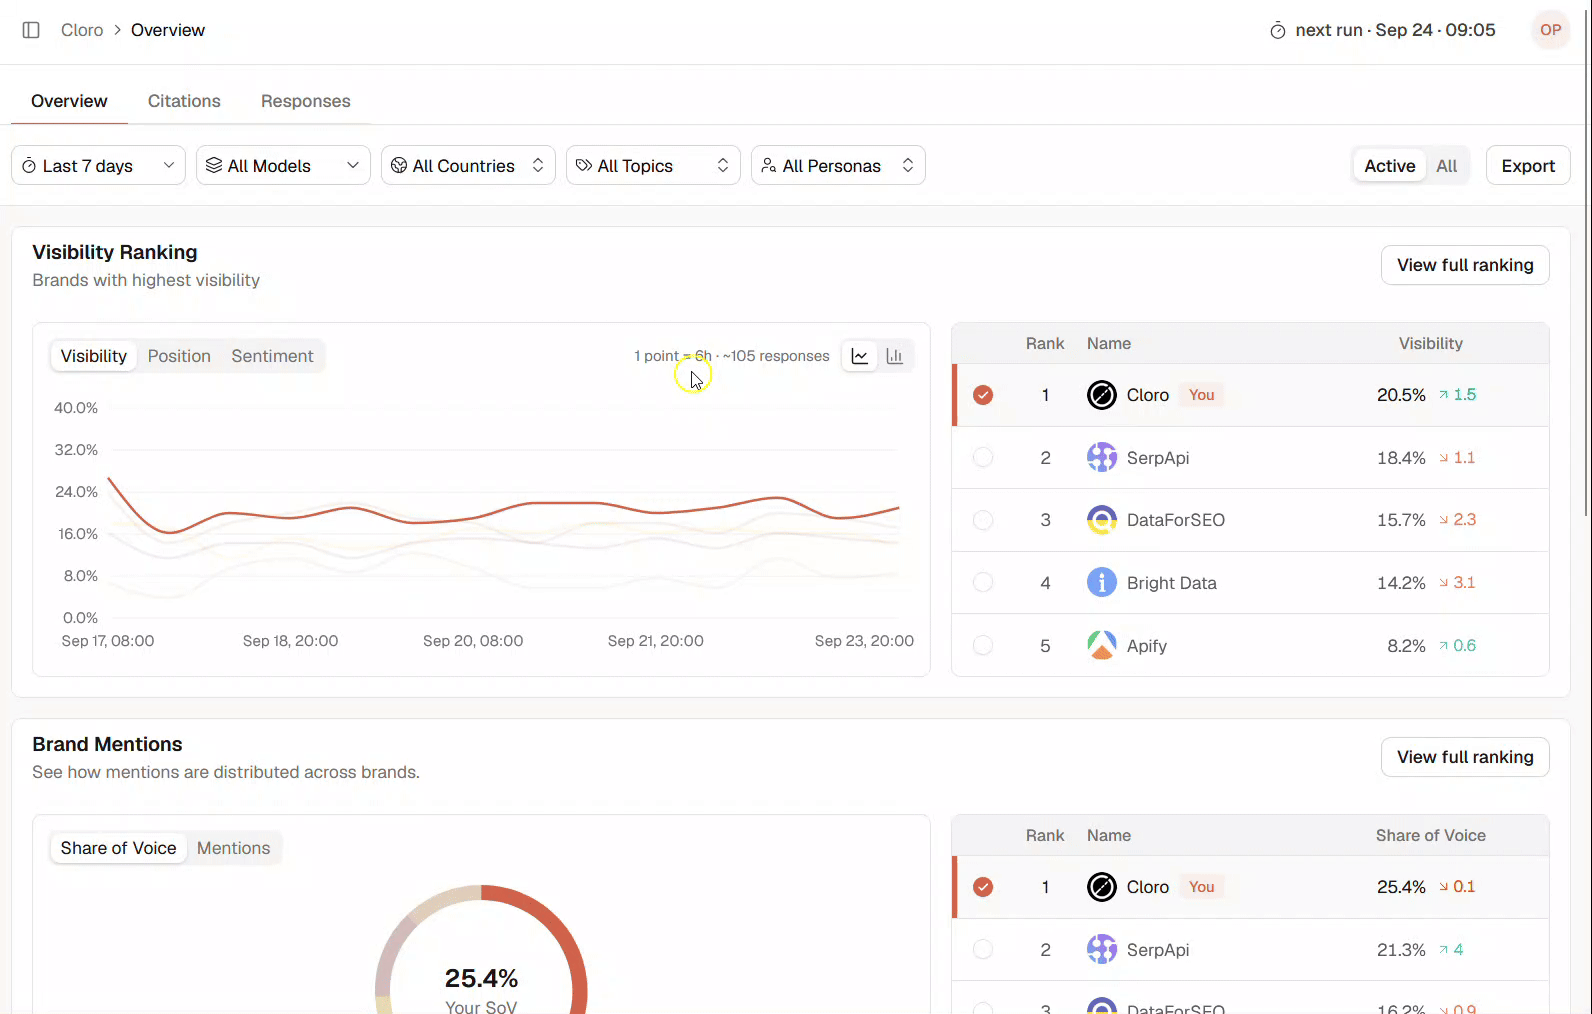This screenshot has width=1592, height=1014.
Task: Select the Position chart tab
Action: tap(179, 356)
